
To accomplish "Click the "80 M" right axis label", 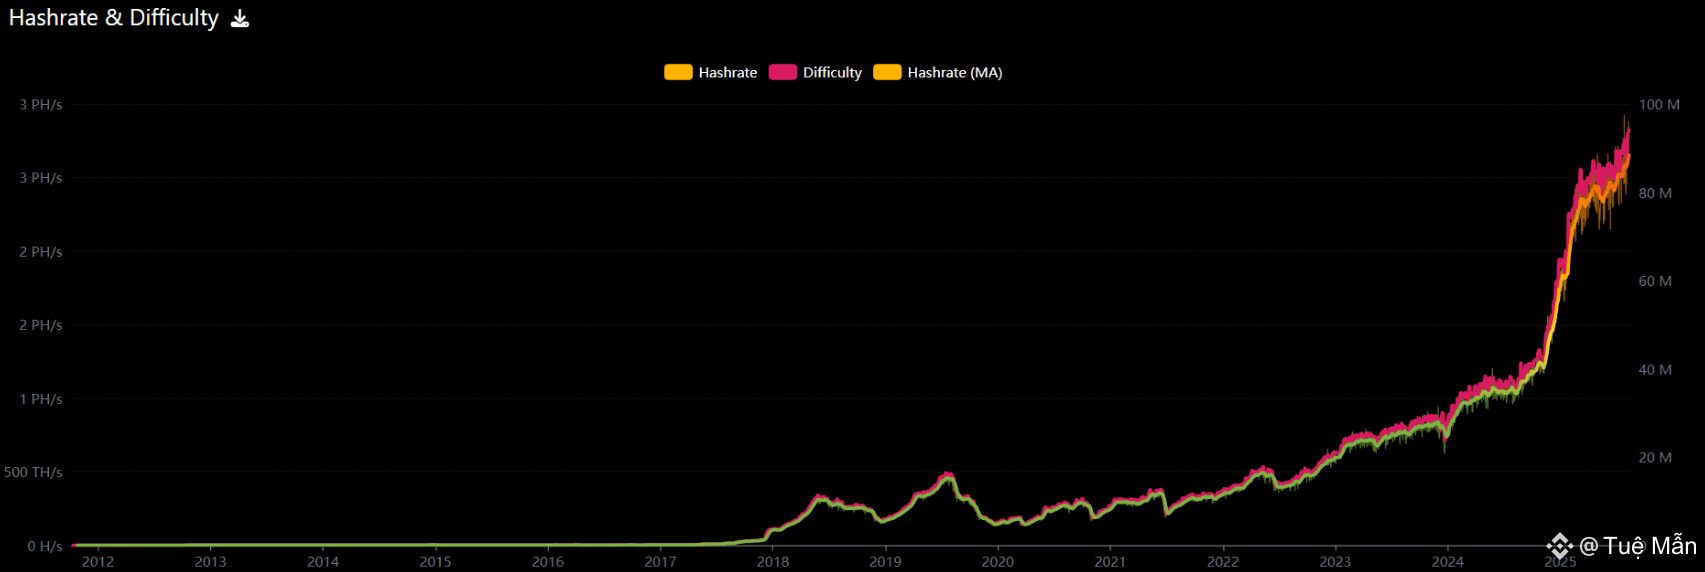I will pyautogui.click(x=1655, y=193).
